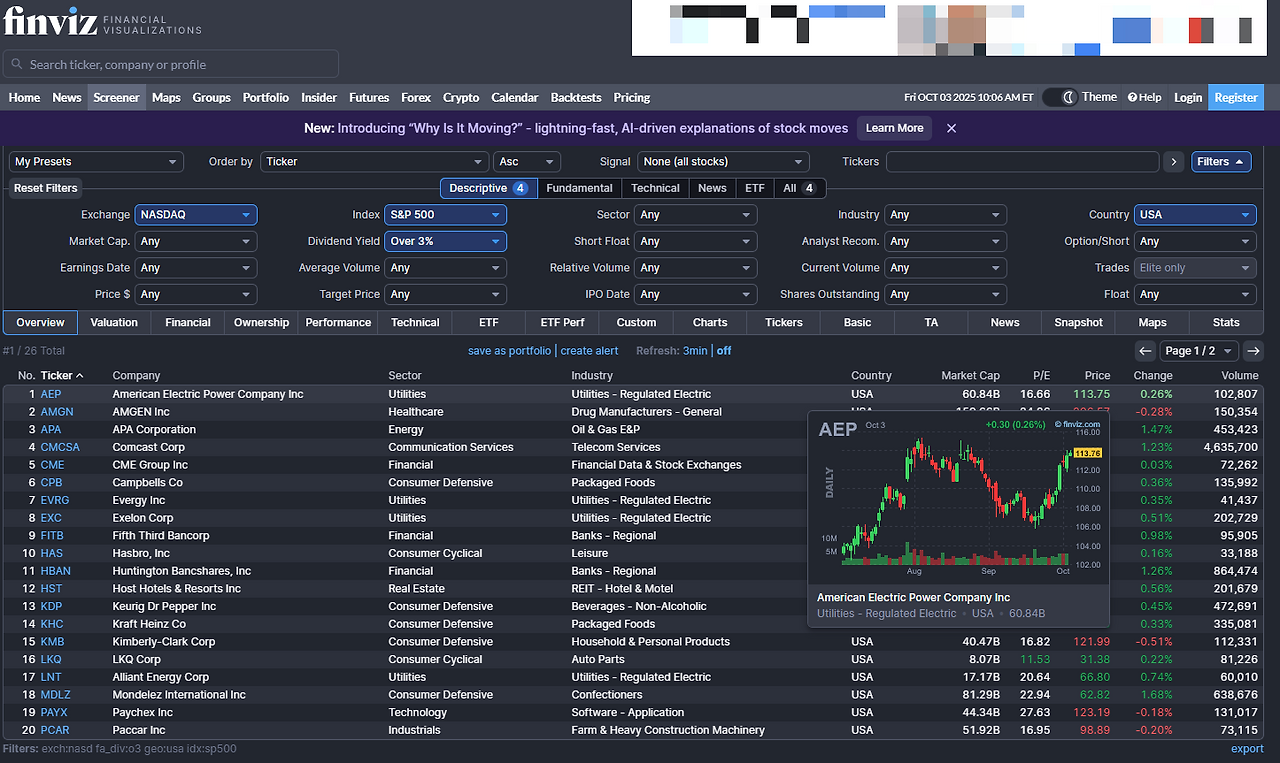Screen dimensions: 1280x763
Task: Click the Login link
Action: (1188, 97)
